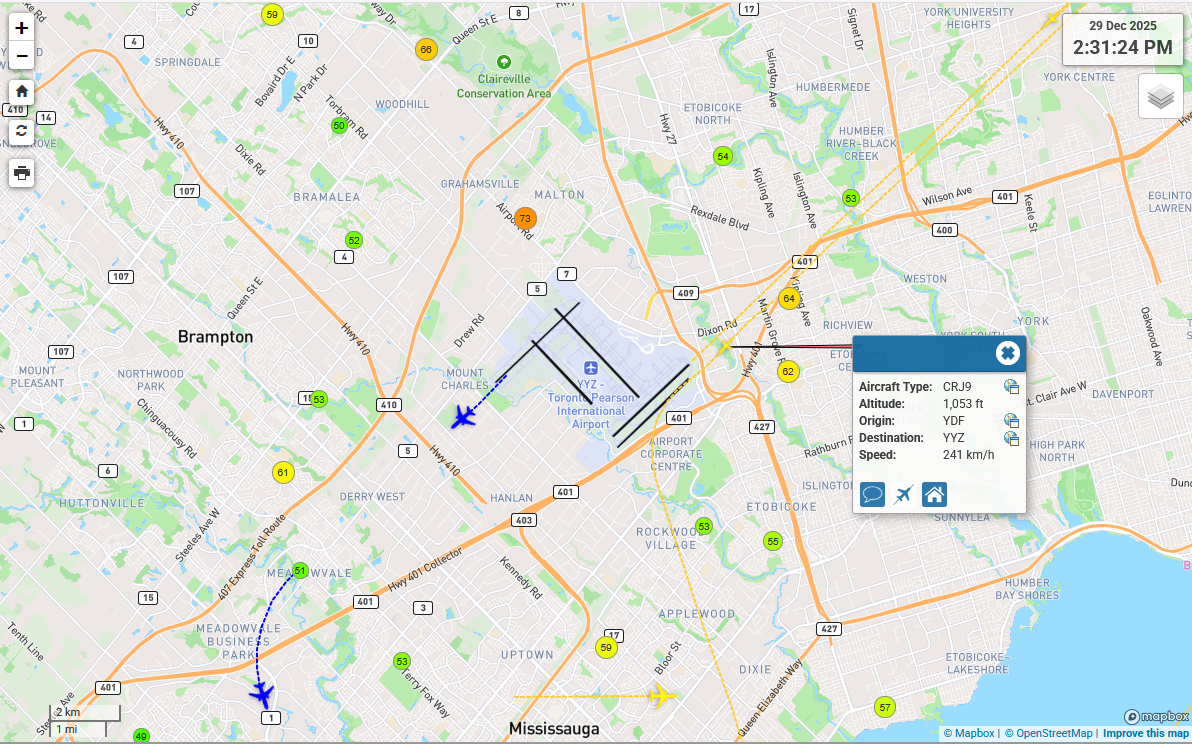The height and width of the screenshot is (744, 1192).
Task: Open lookup icon beside Destination YYZ
Action: pos(1011,438)
